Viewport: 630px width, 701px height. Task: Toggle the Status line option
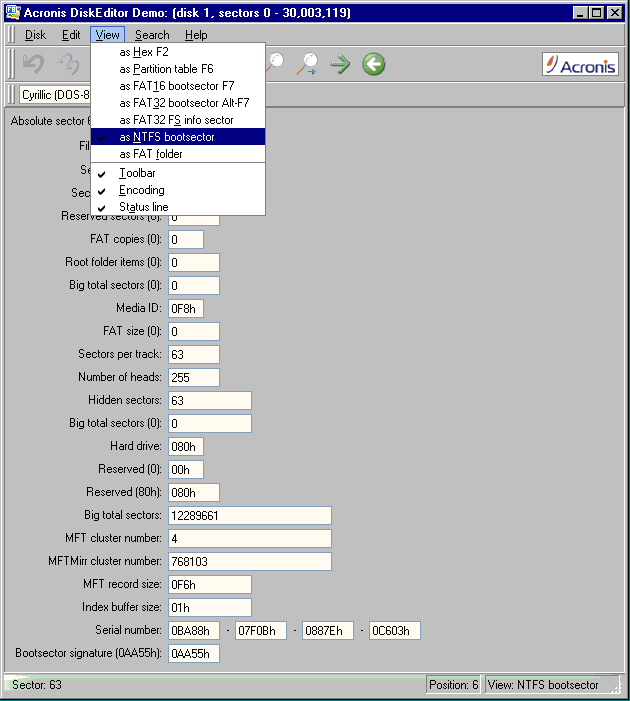tap(178, 207)
